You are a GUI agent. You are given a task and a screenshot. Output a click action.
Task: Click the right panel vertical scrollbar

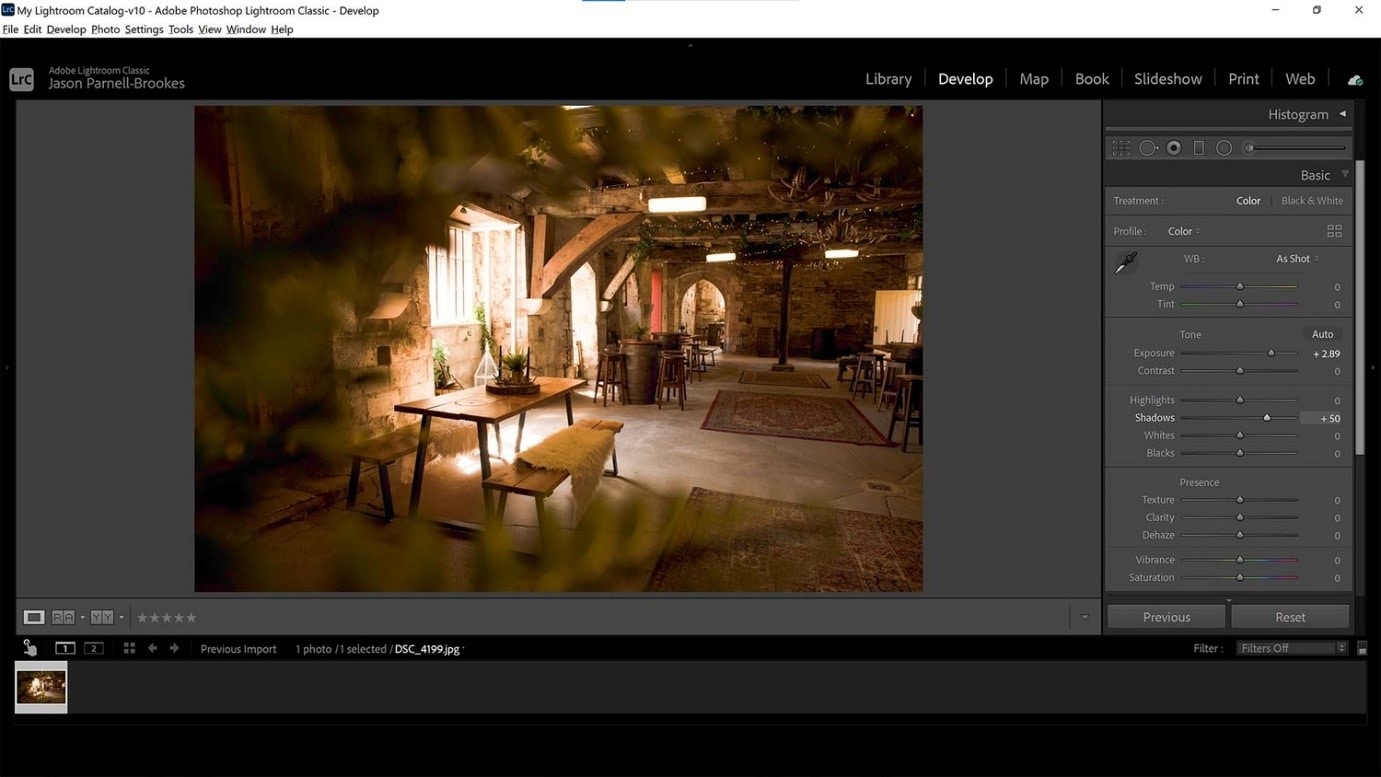click(x=1359, y=308)
